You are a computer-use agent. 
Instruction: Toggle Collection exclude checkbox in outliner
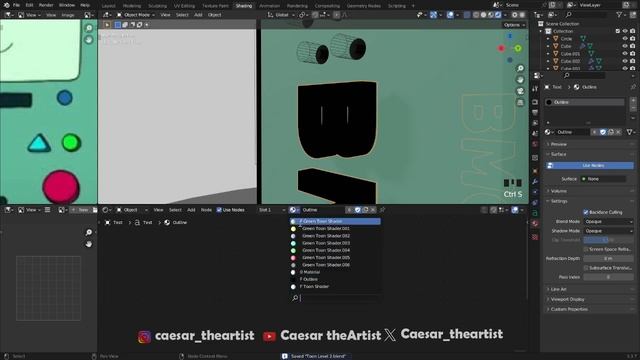[x=618, y=31]
